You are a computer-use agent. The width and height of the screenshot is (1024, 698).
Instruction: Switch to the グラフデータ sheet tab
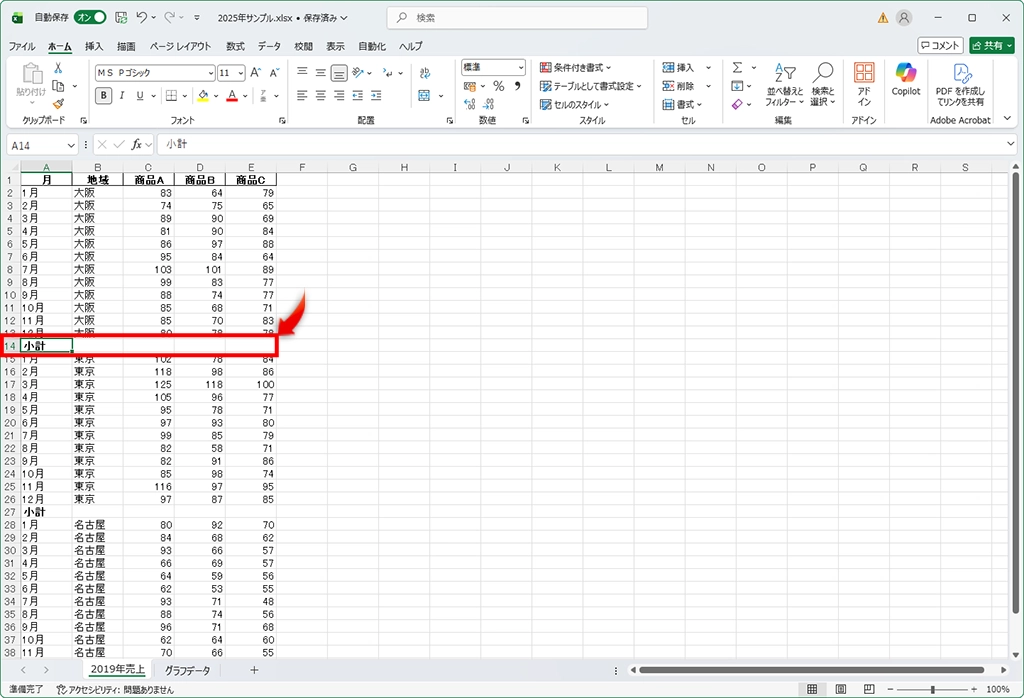[x=188, y=669]
